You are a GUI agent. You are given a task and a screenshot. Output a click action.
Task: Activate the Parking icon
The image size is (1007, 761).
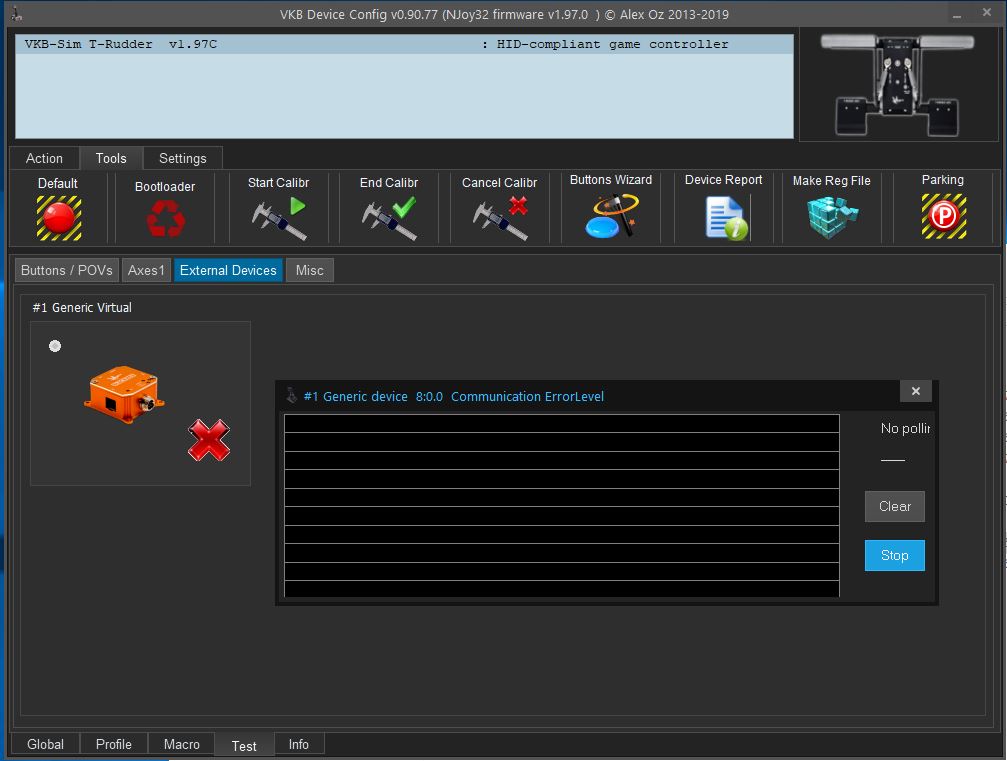pos(943,216)
